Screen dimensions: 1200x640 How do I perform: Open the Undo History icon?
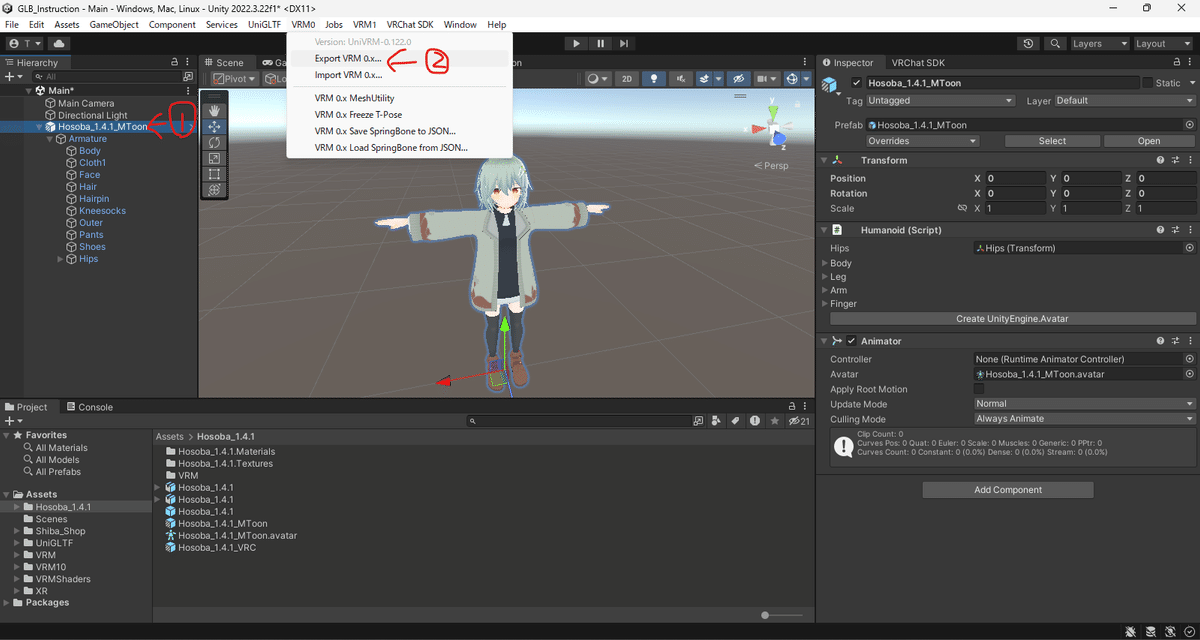1029,44
